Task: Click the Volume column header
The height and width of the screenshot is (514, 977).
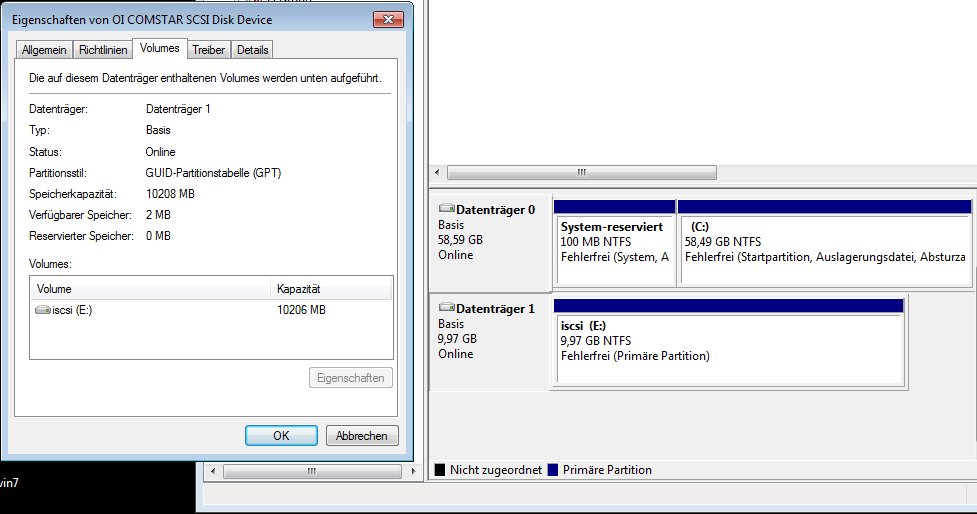Action: pyautogui.click(x=150, y=289)
